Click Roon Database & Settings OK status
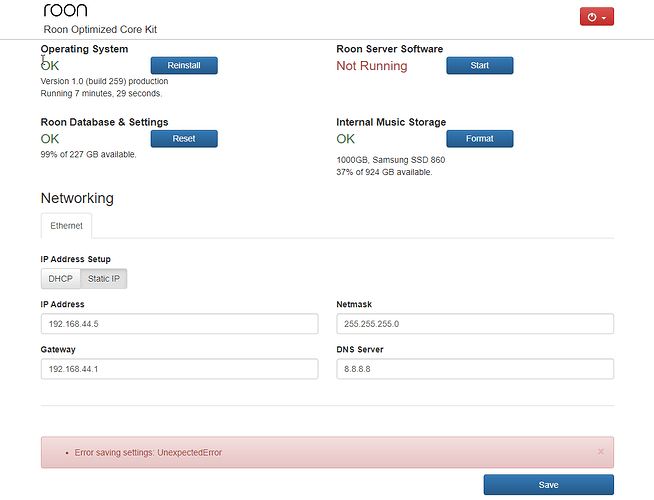This screenshot has height=500, width=654. click(x=50, y=139)
